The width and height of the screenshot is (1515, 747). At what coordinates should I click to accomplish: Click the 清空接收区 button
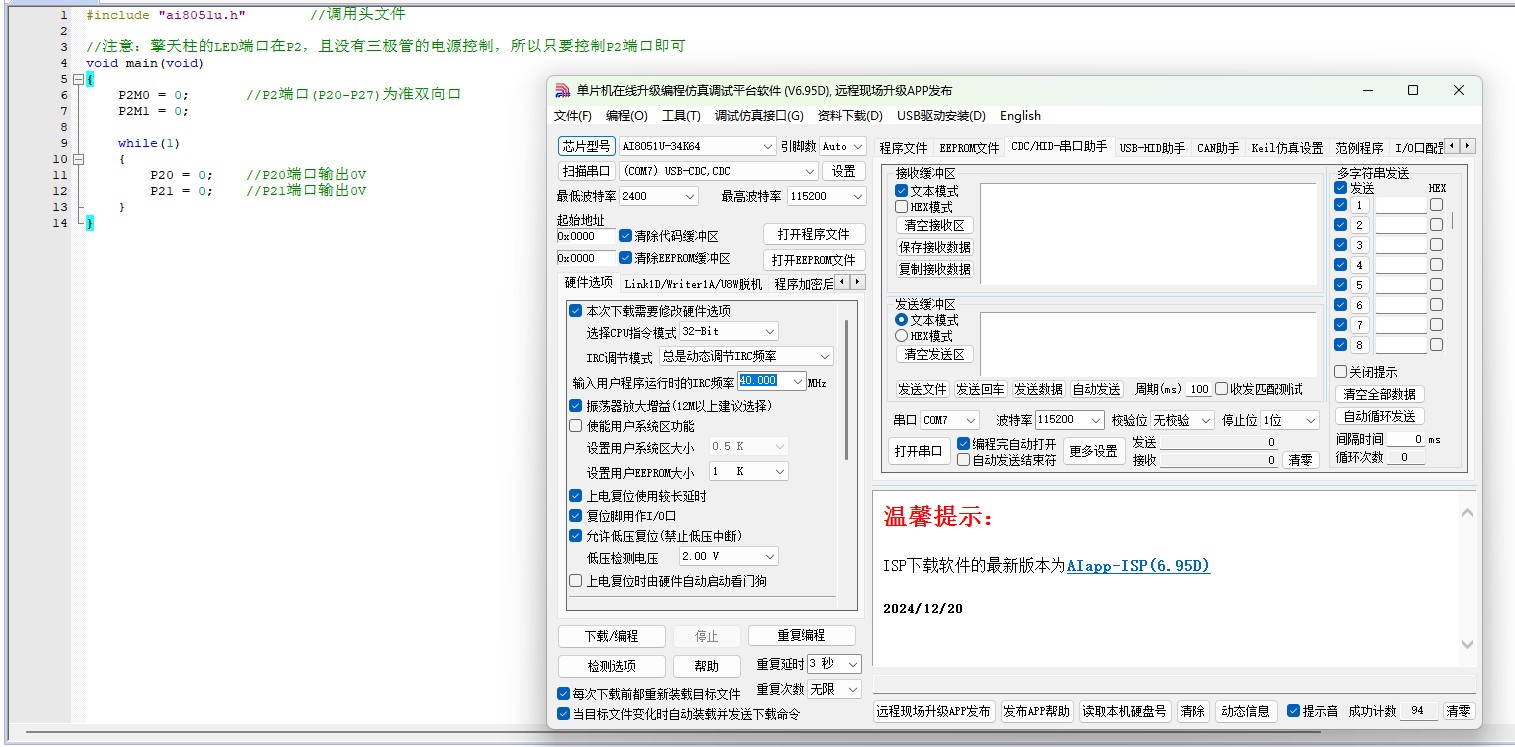935,226
